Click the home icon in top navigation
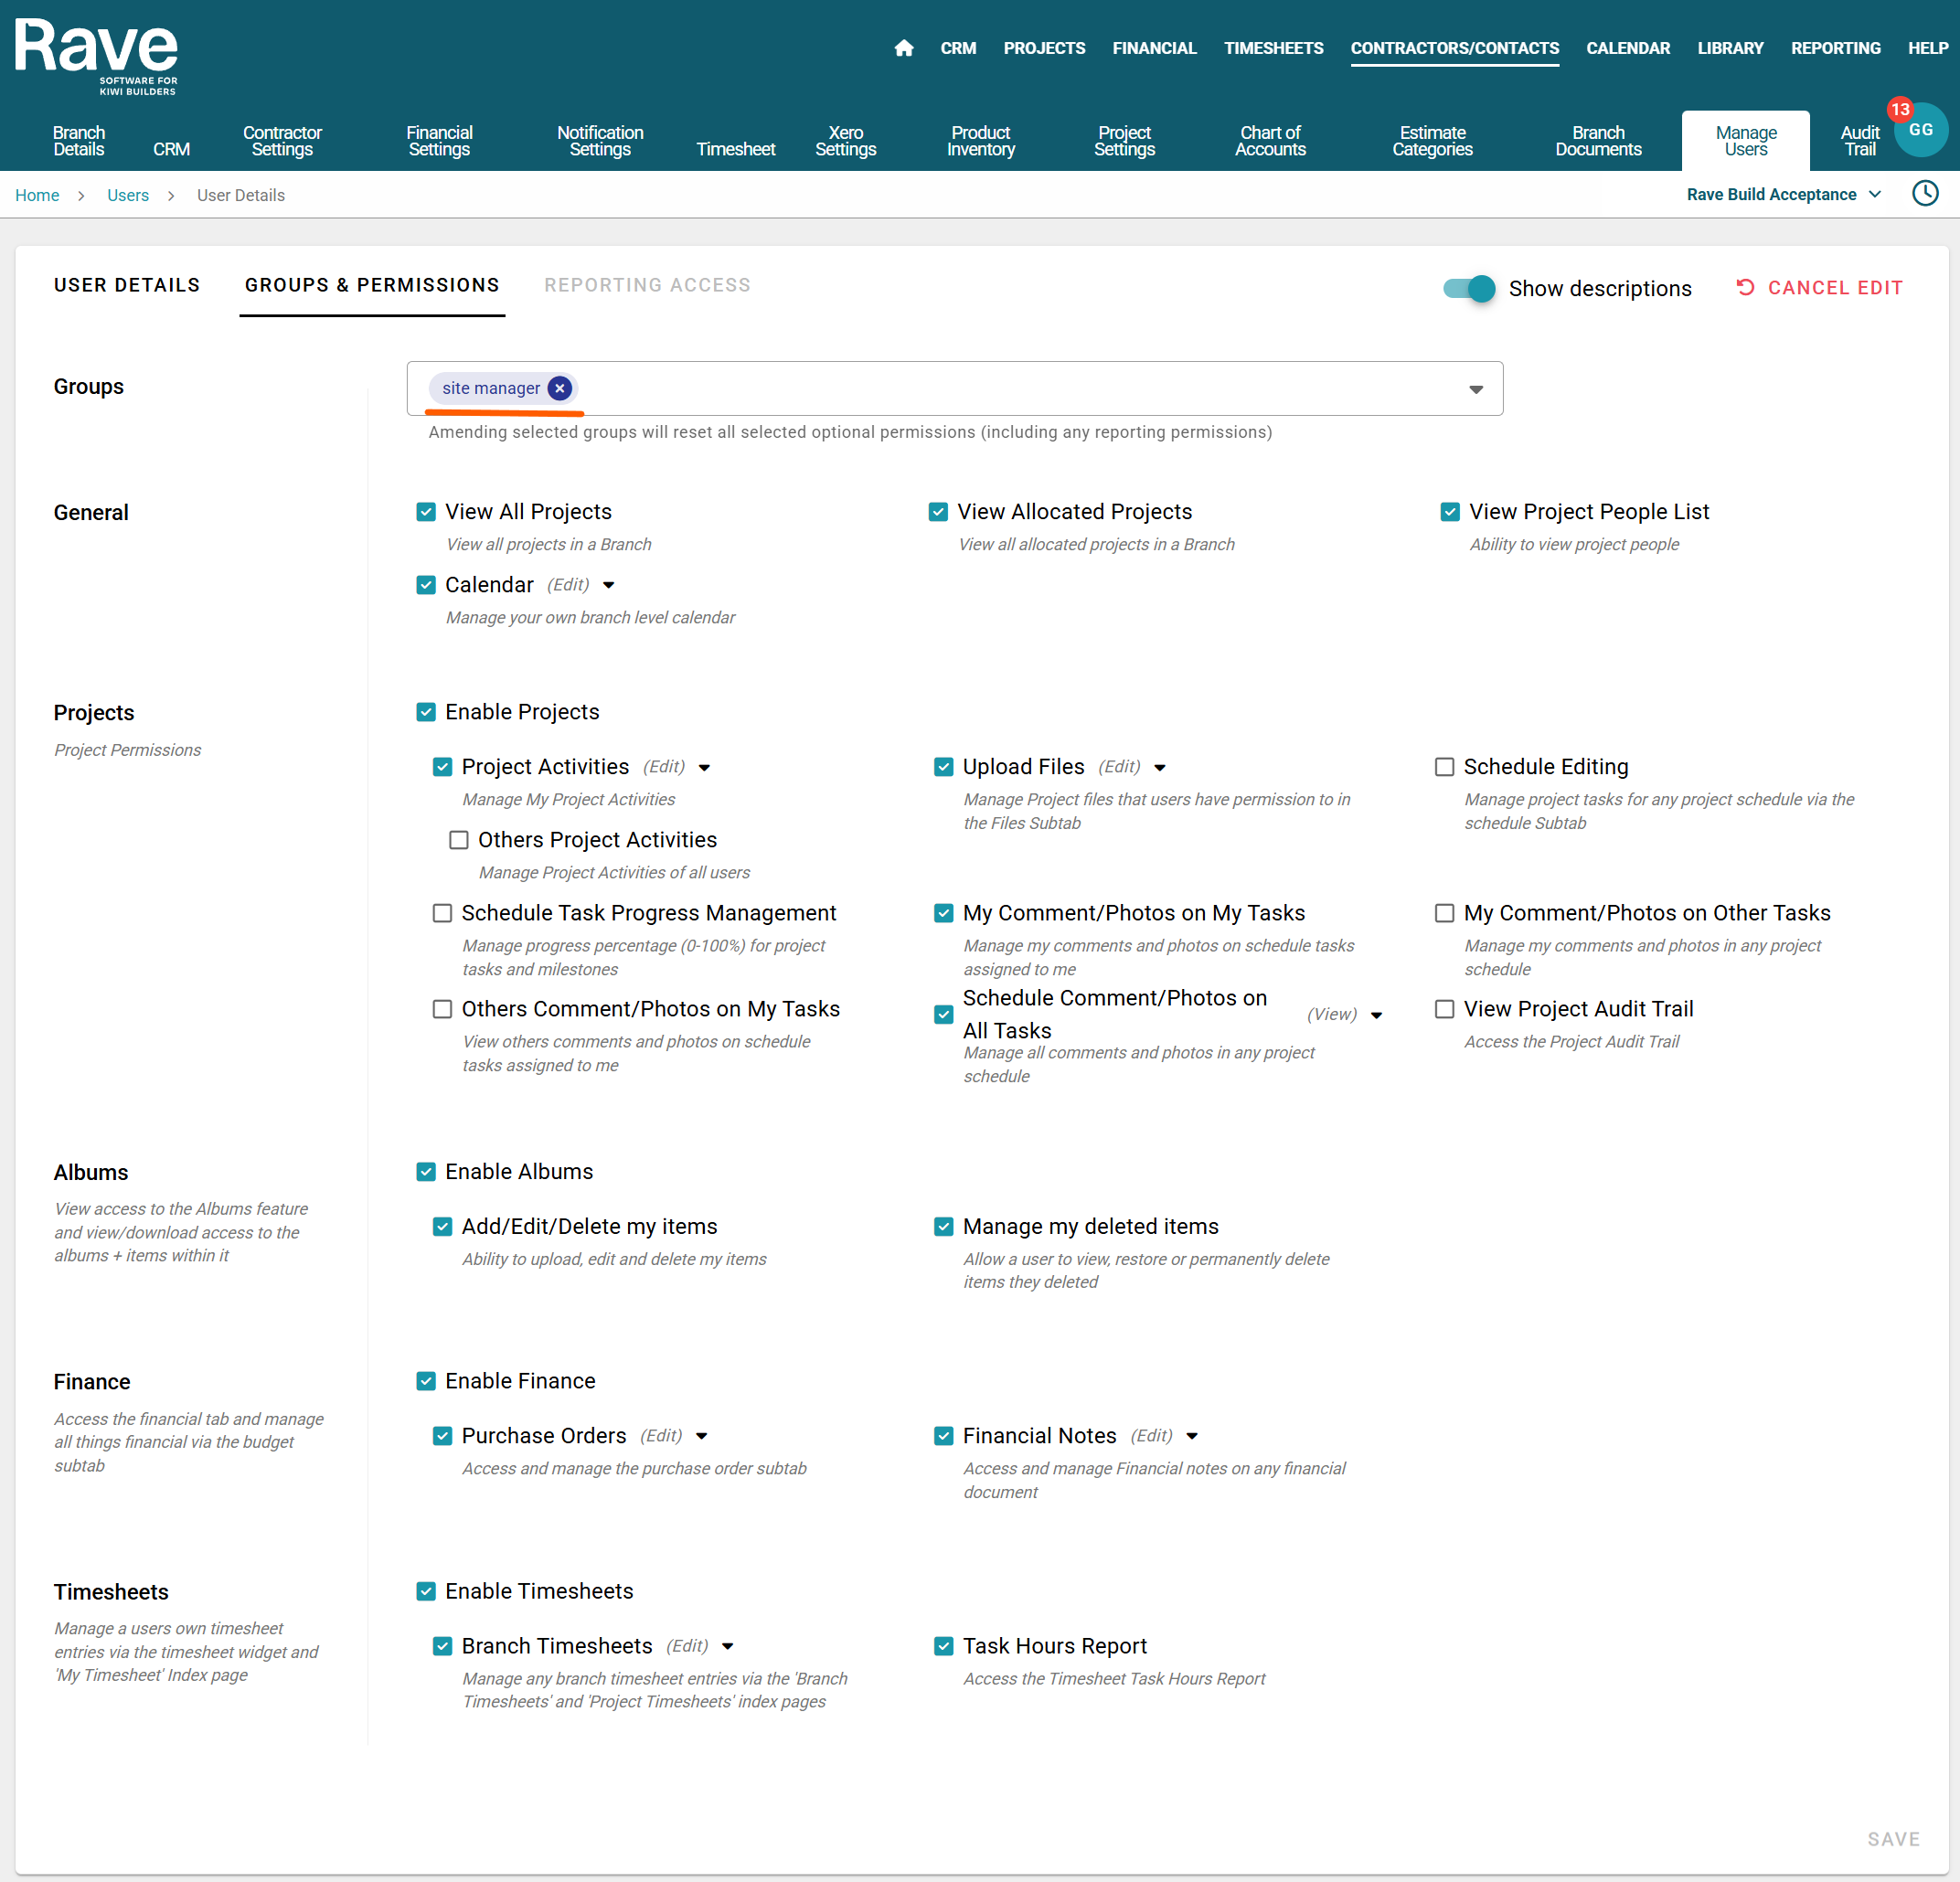The image size is (1960, 1882). 903,48
